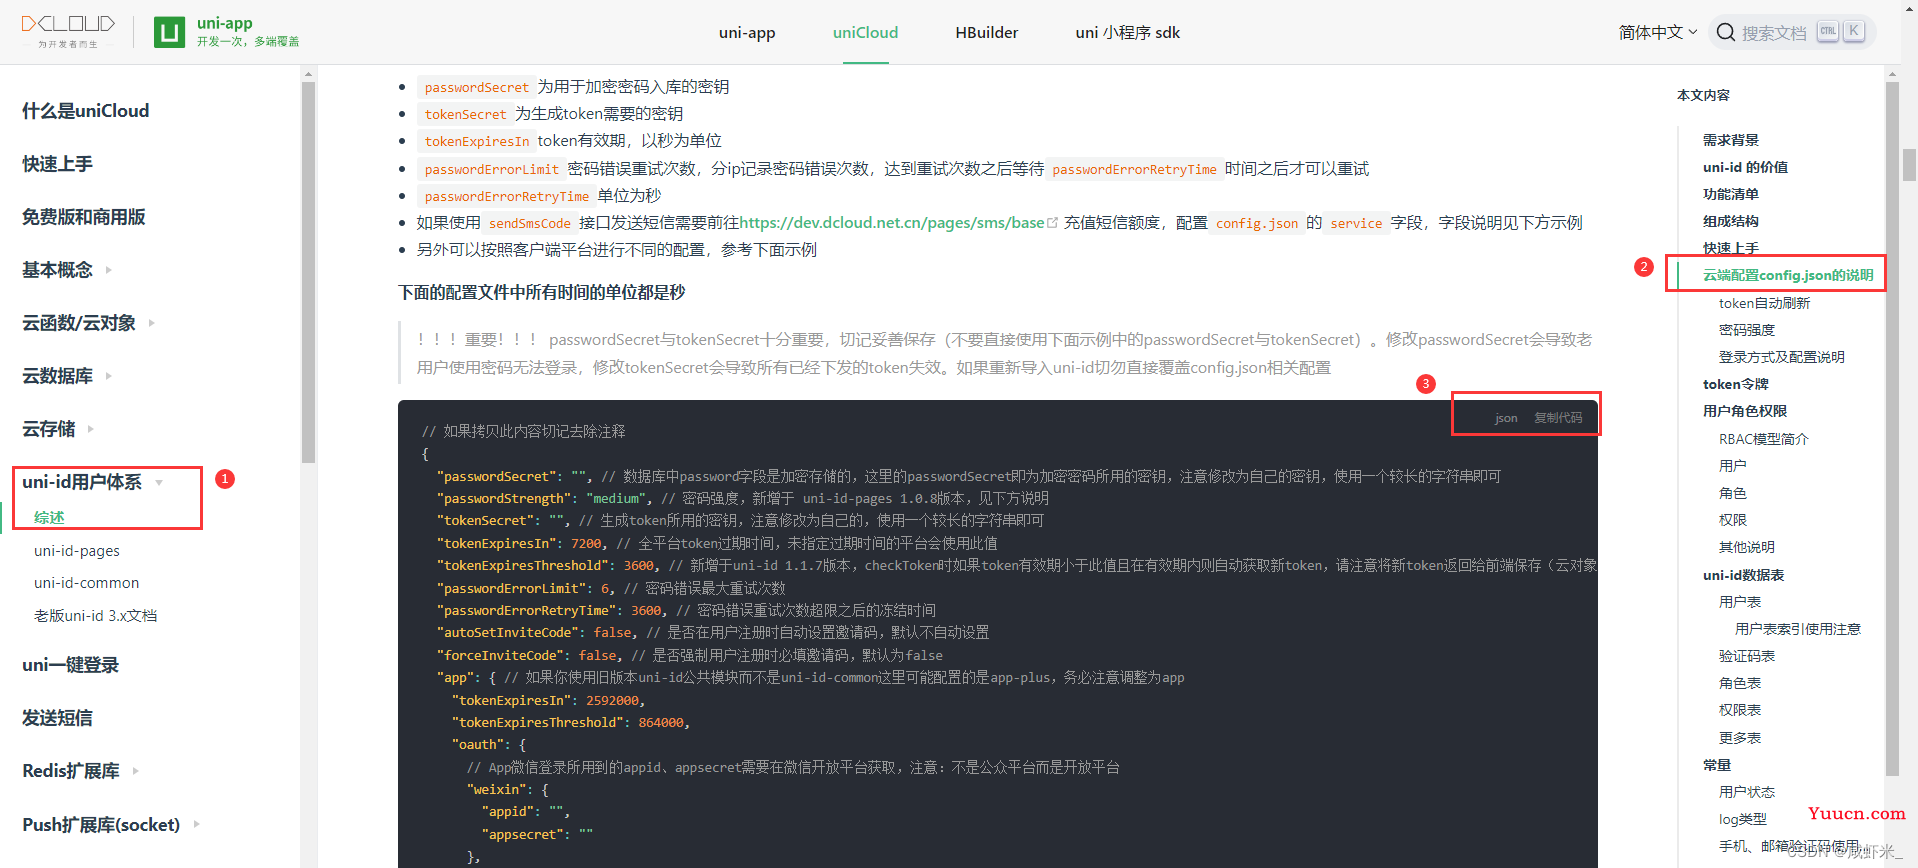
Task: Jump to 验证码表 in table of contents
Action: coord(1747,656)
